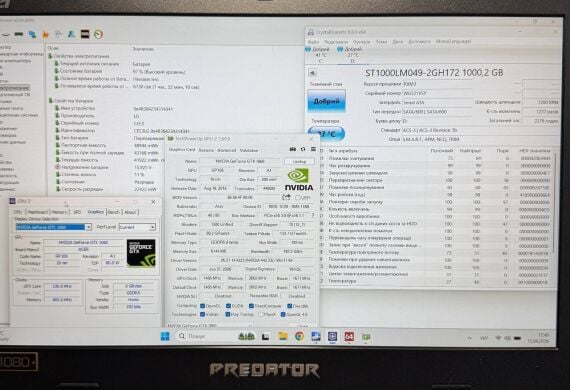Open the CPU tab in CPU-Z
570x390 pixels.
tap(18, 212)
